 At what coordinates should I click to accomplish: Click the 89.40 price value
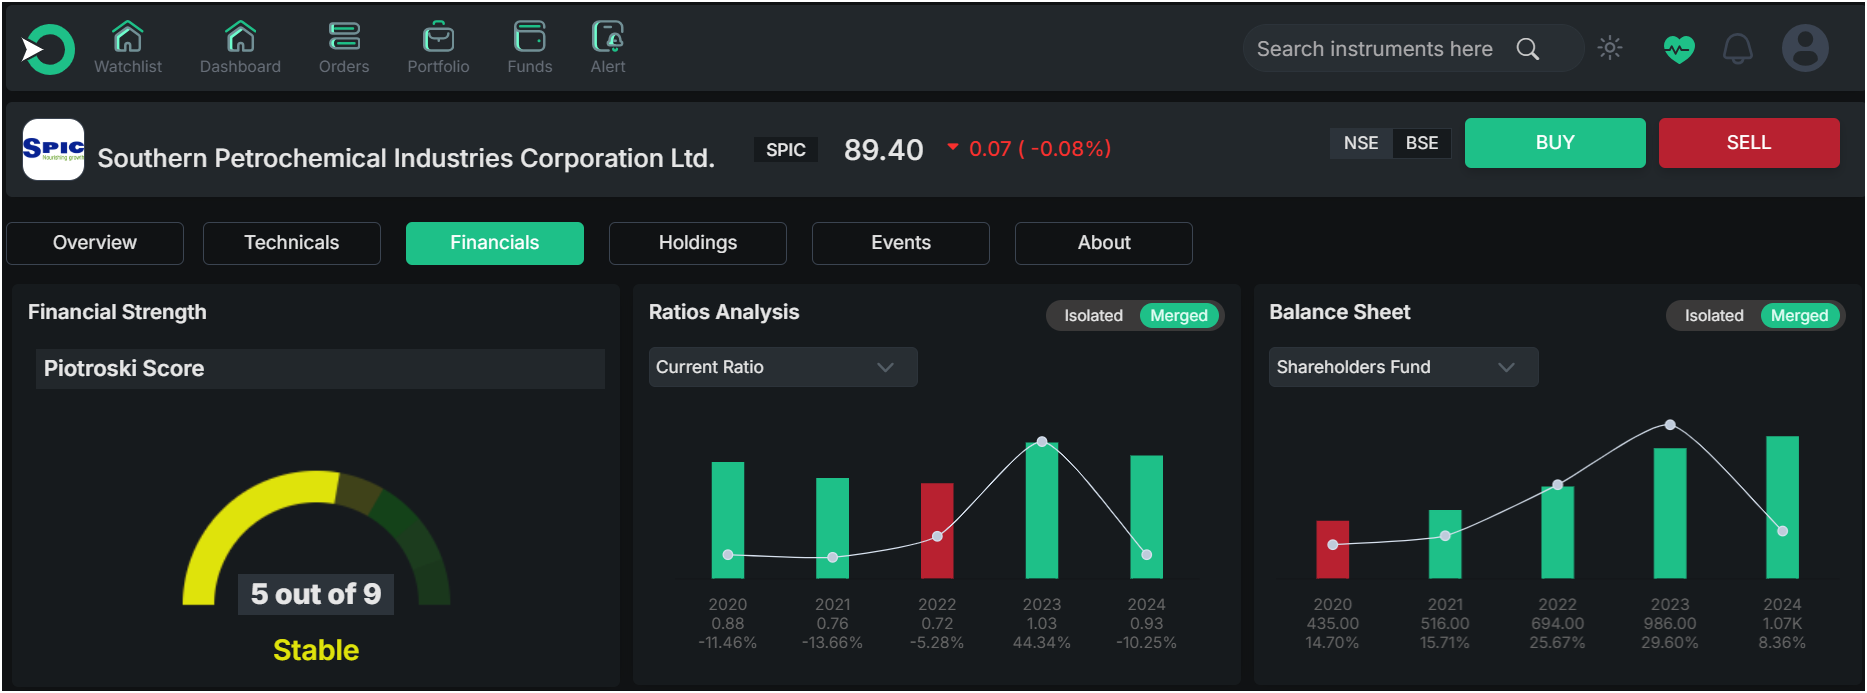[x=884, y=150]
